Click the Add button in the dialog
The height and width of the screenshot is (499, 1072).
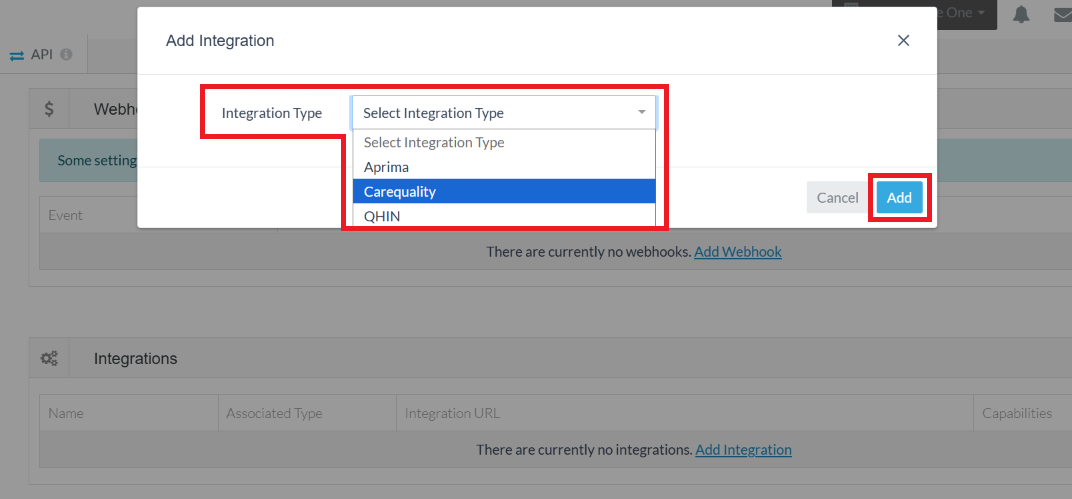pyautogui.click(x=899, y=198)
